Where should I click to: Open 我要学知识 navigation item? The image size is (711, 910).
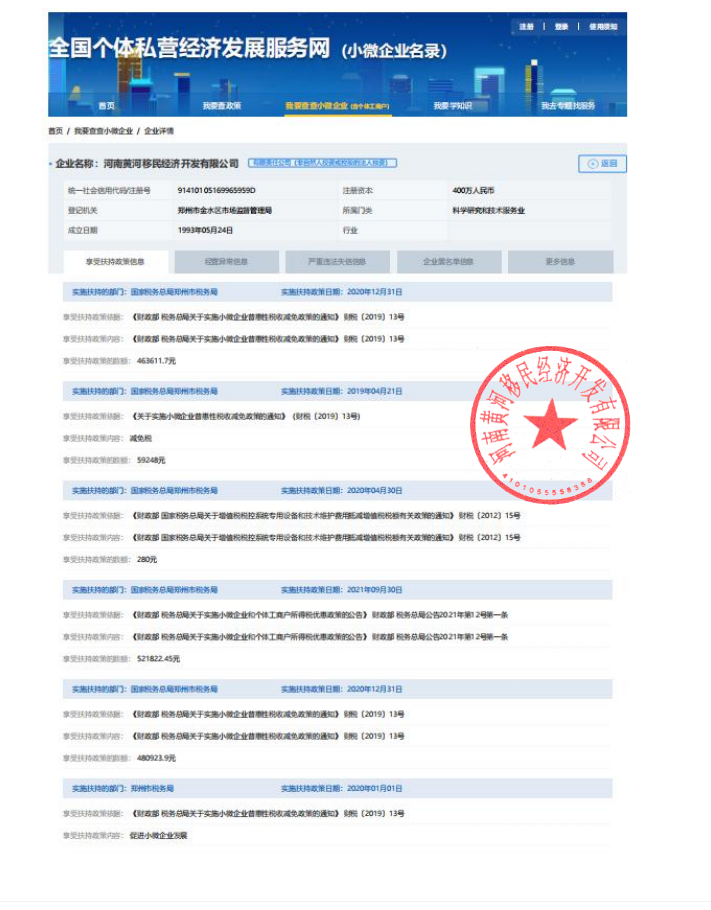point(453,106)
